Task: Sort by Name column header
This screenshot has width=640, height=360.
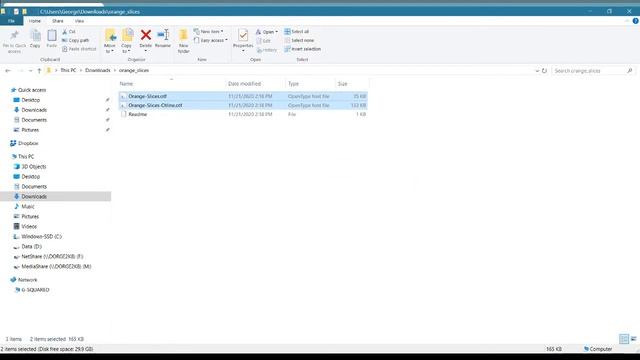Action: tap(171, 84)
